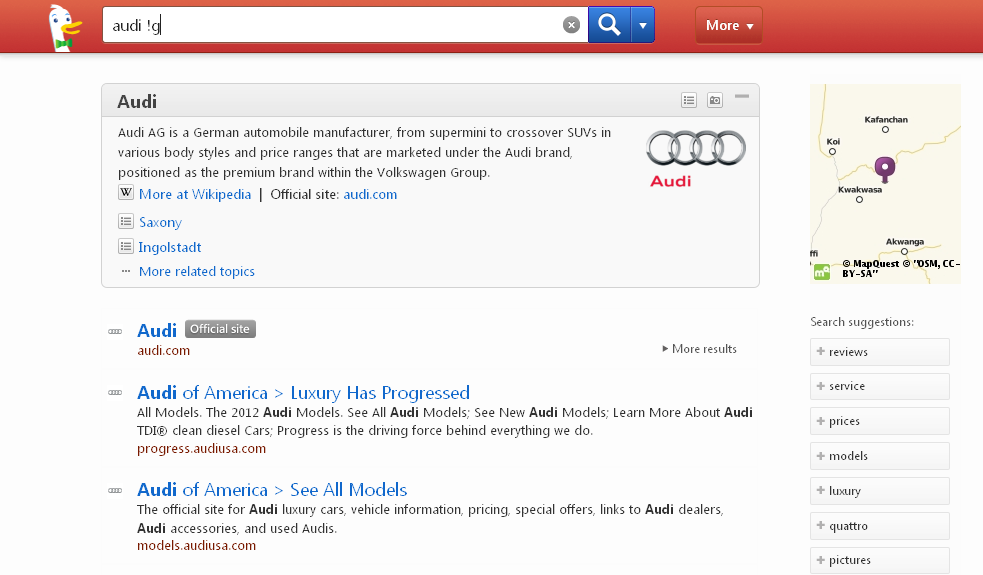Open the Ingolstadt related topic
983x575 pixels.
coord(170,248)
